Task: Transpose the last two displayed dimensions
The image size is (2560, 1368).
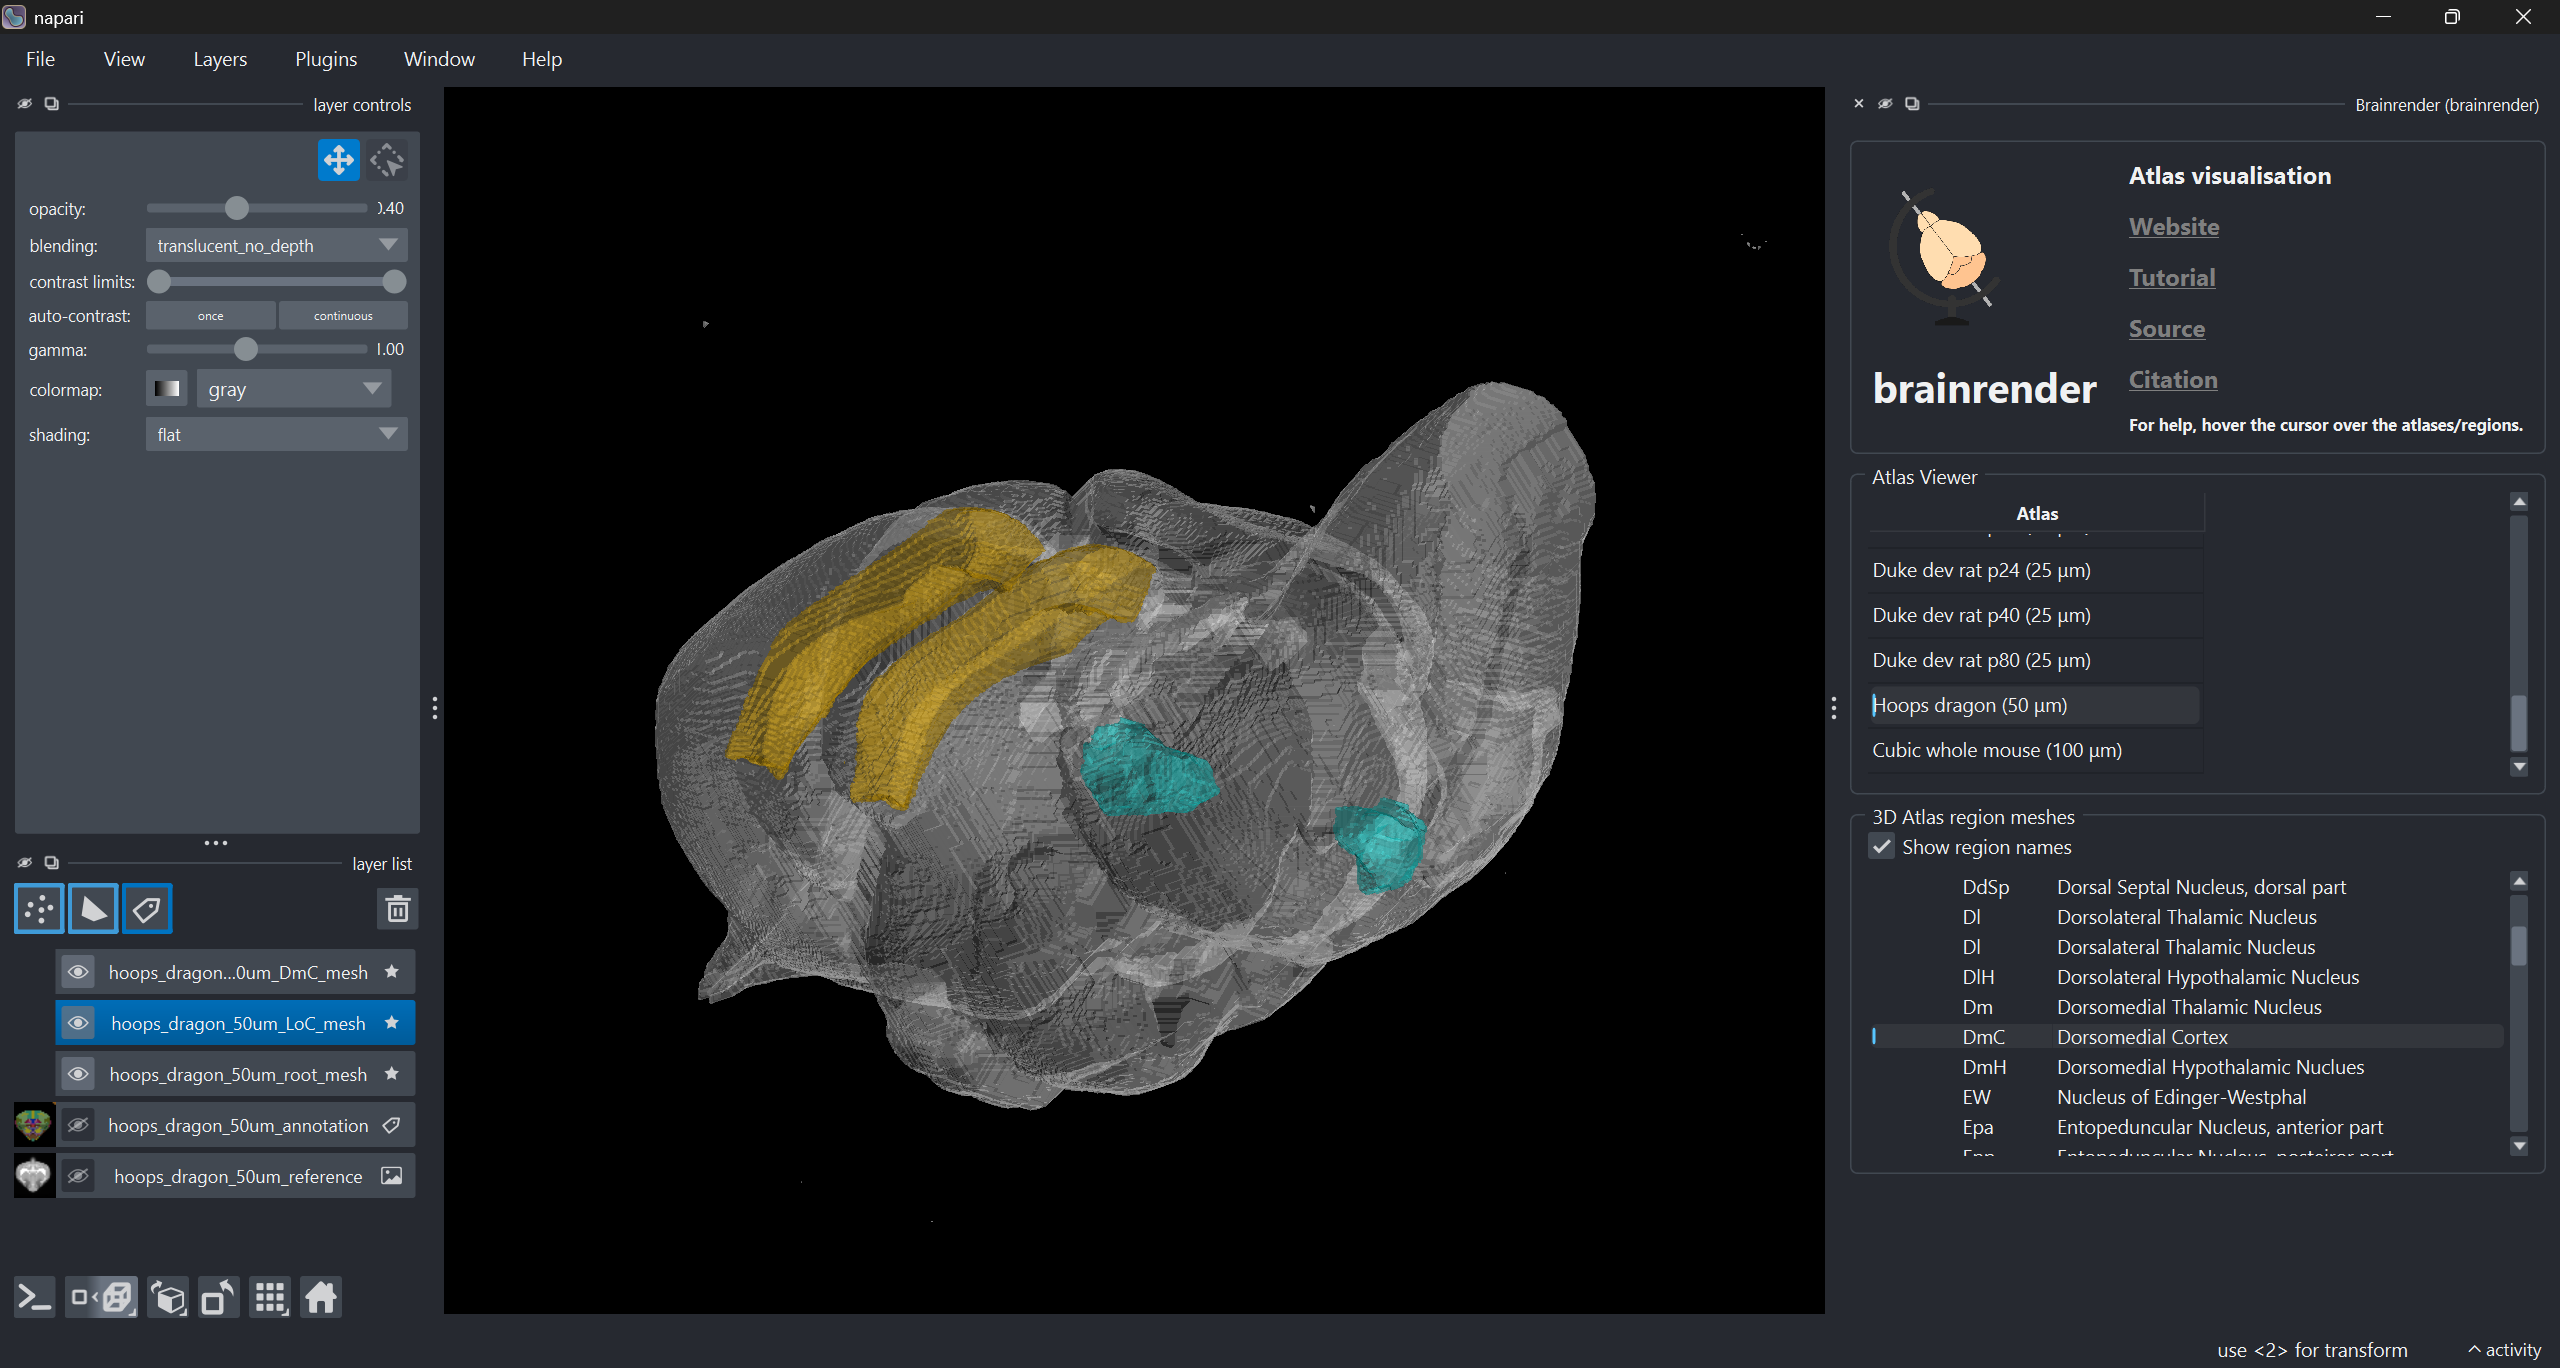Action: coord(218,1298)
